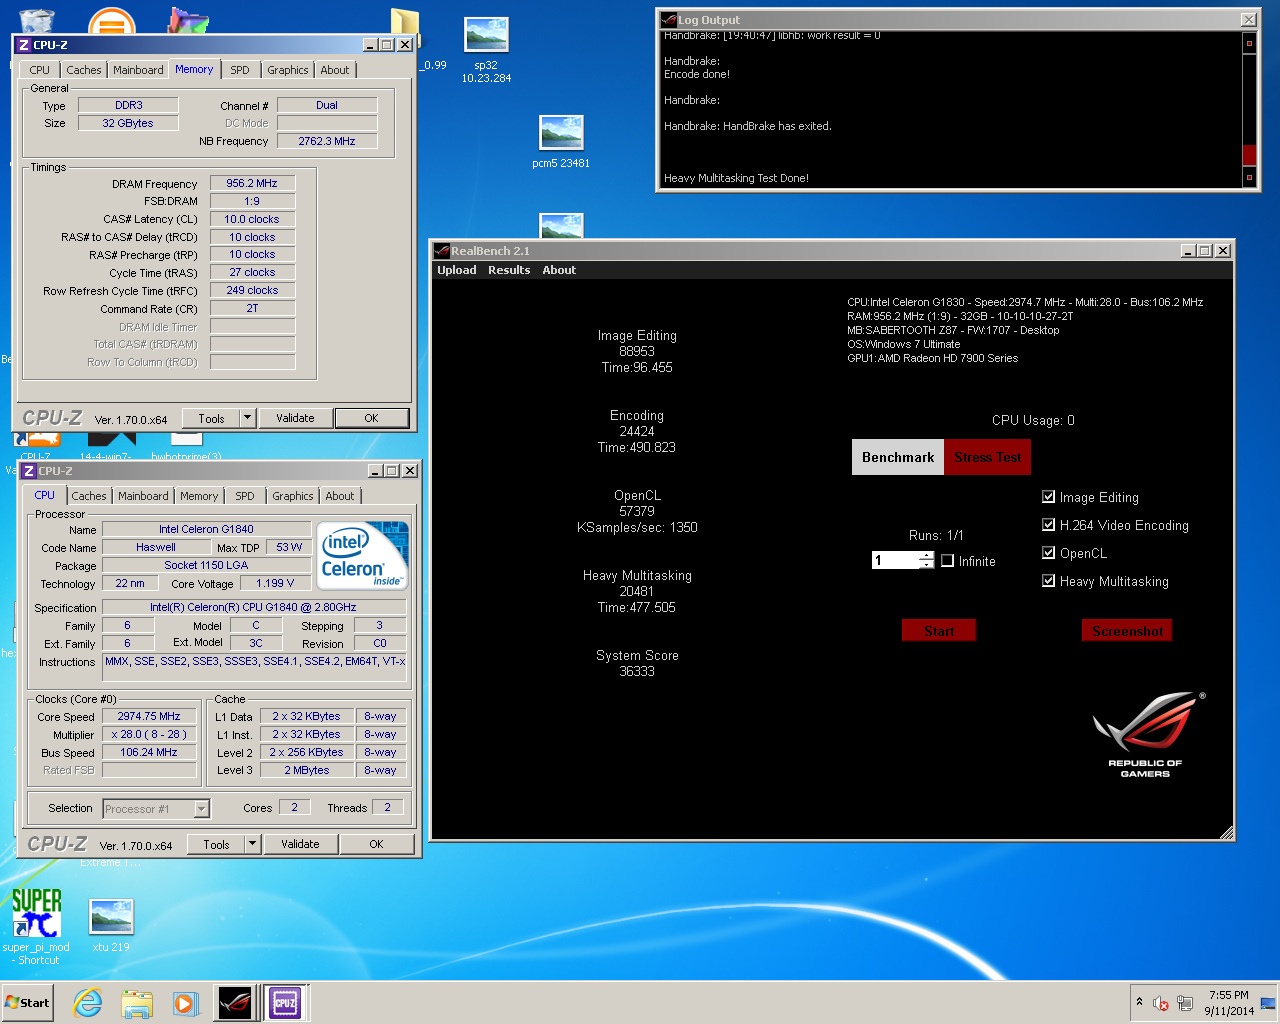Viewport: 1280px width, 1024px height.
Task: Open Windows Explorer from the taskbar
Action: (x=137, y=1003)
